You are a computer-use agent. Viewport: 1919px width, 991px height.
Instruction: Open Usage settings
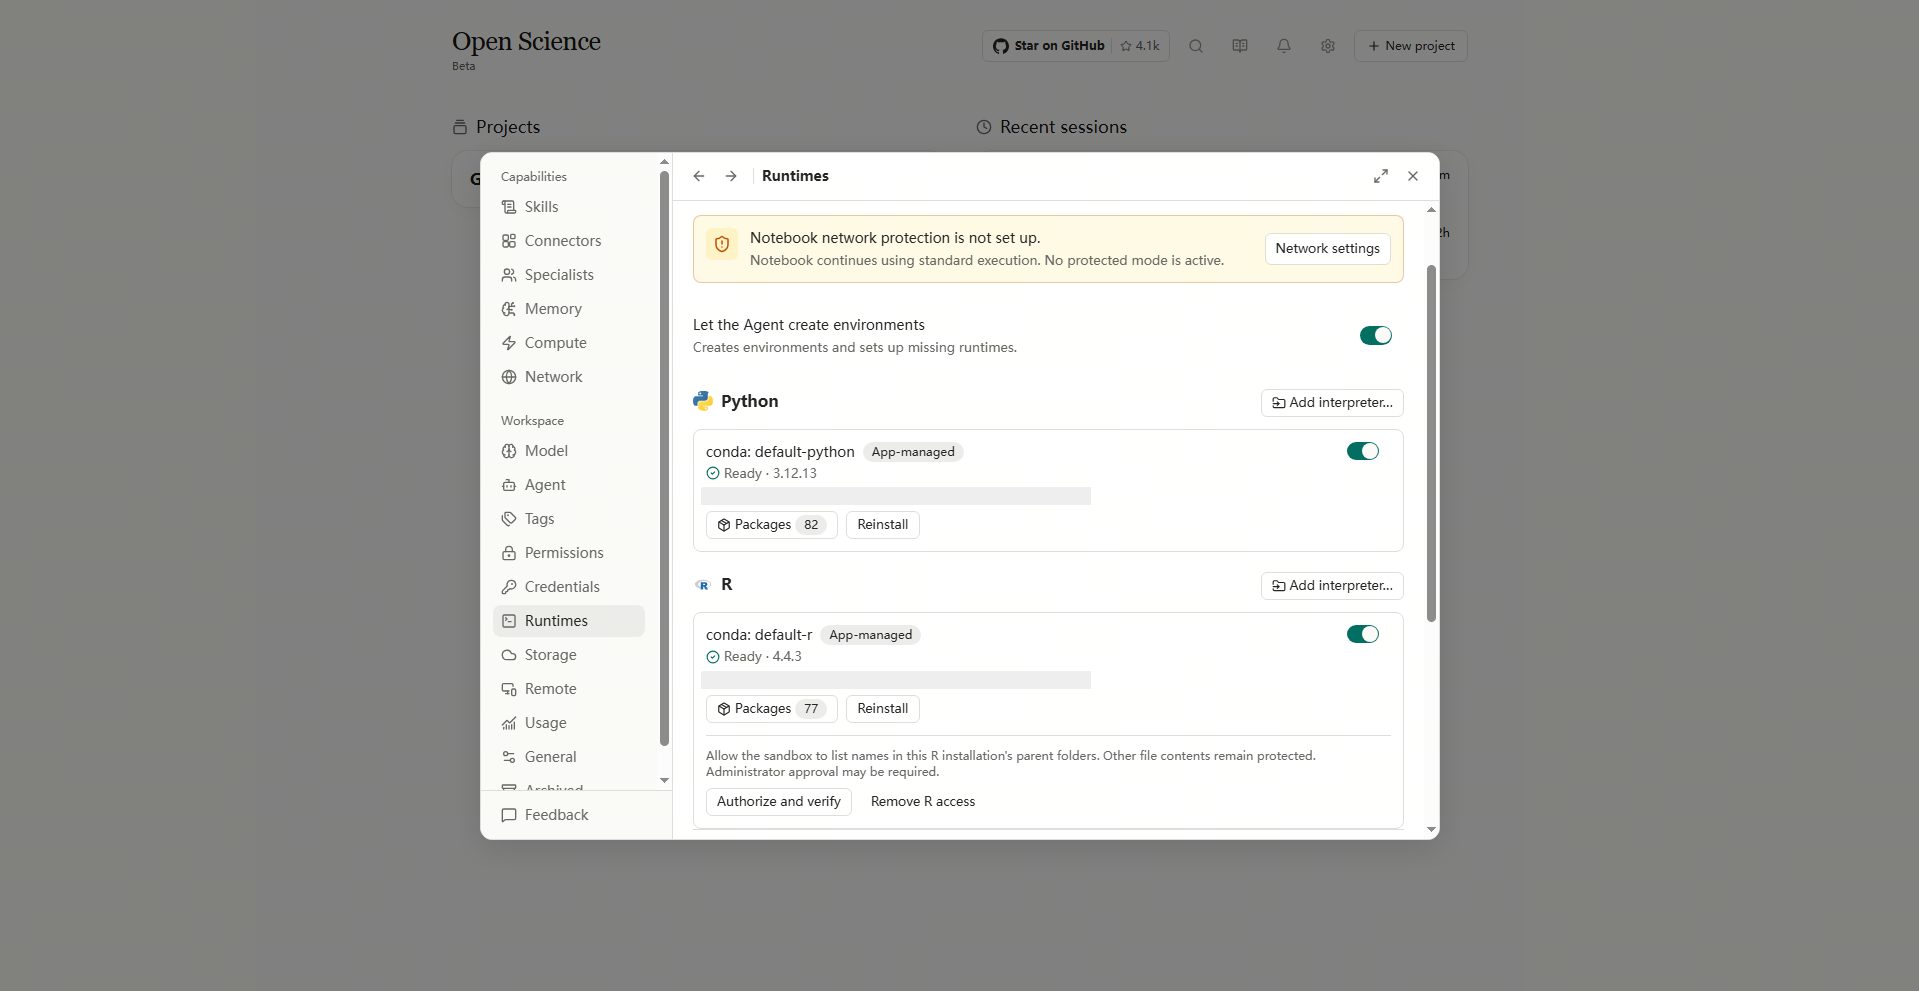tap(568, 723)
